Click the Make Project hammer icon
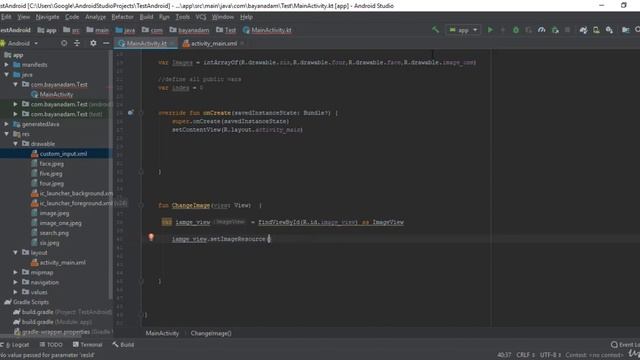The image size is (640, 360). click(x=435, y=30)
